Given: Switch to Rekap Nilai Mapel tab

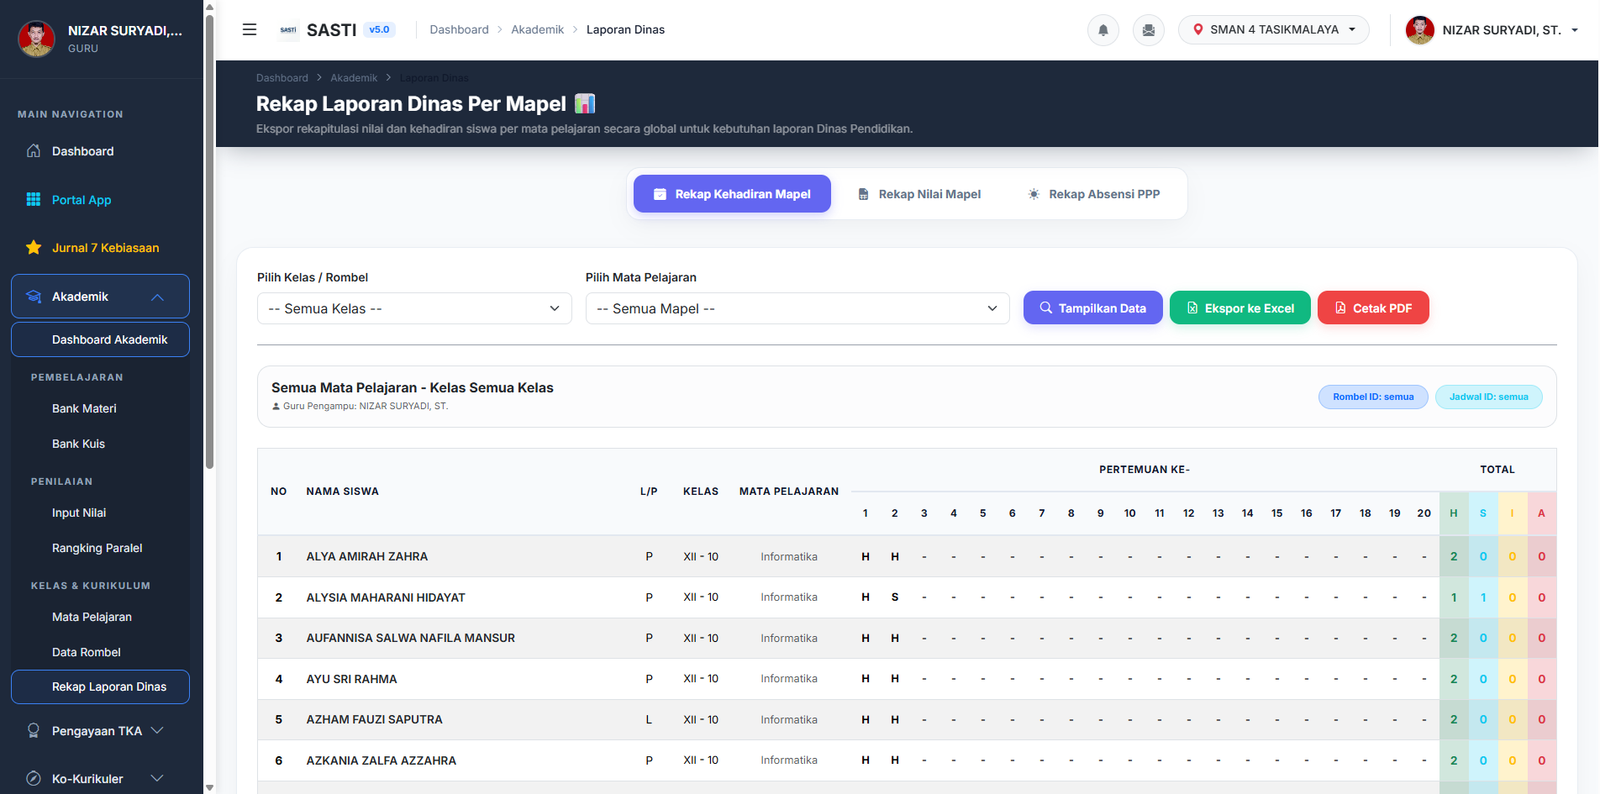Looking at the screenshot, I should 919,194.
